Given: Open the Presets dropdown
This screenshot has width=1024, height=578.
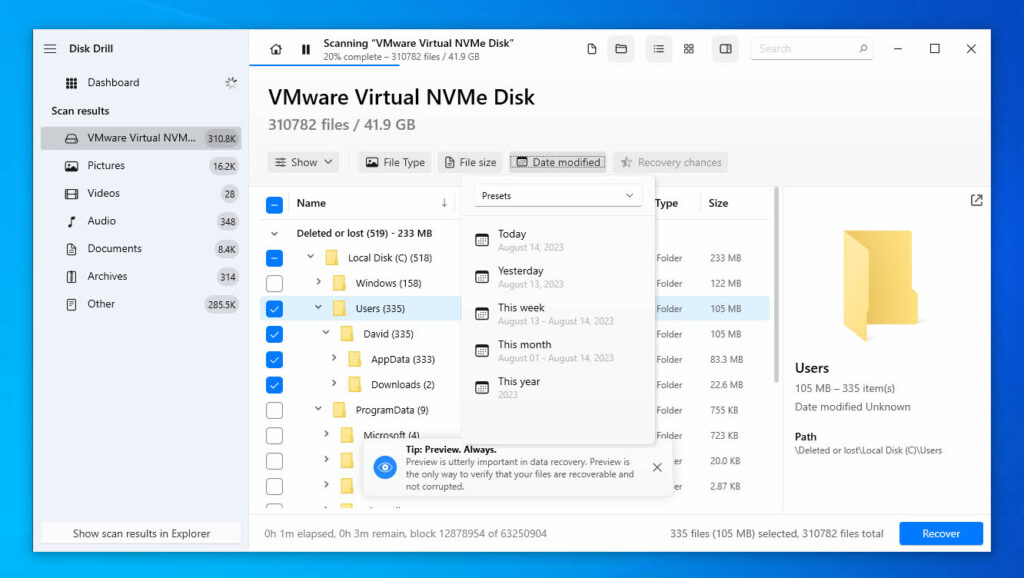Looking at the screenshot, I should coord(557,195).
